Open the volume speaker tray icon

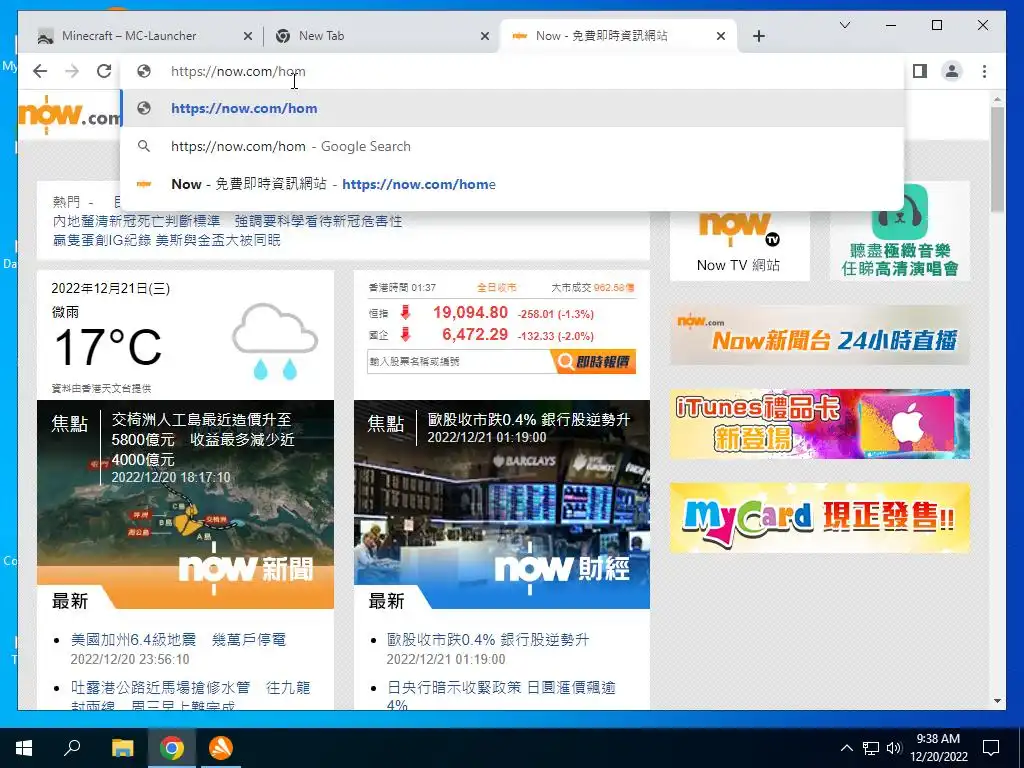coord(894,748)
